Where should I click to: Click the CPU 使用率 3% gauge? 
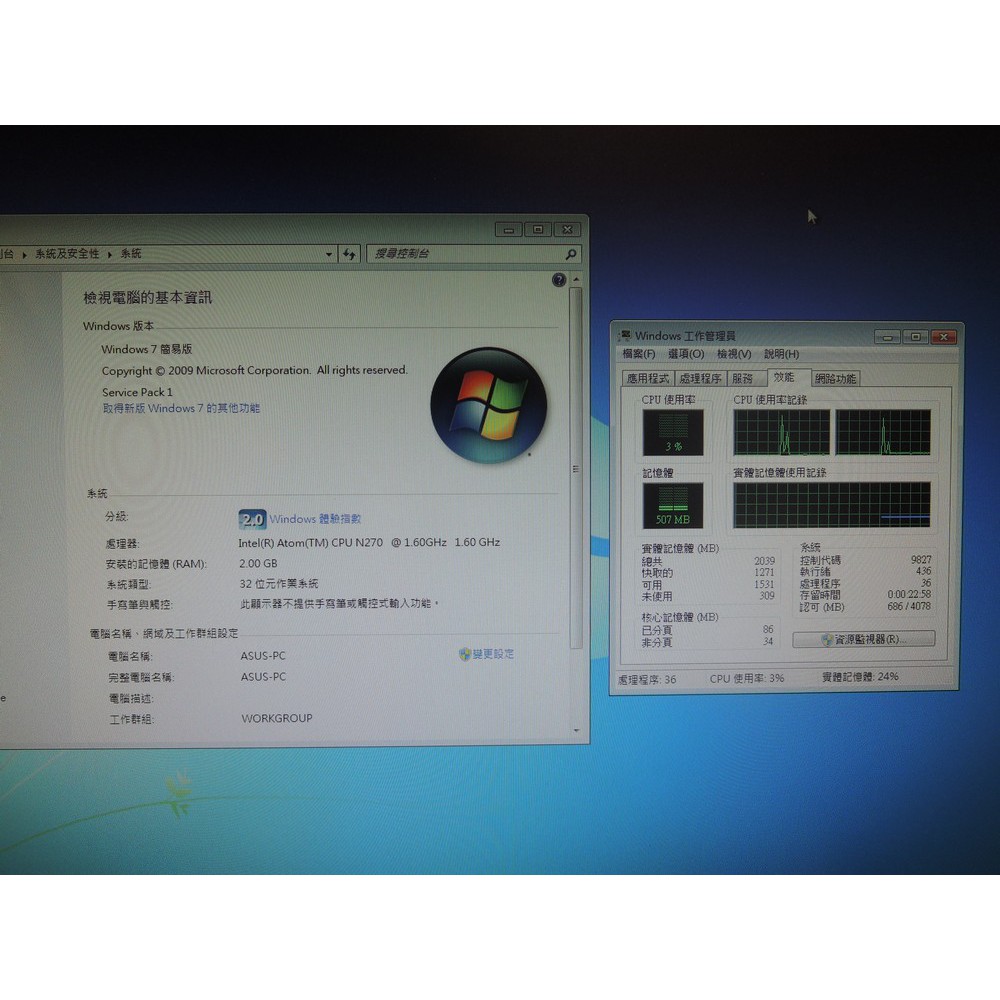click(x=673, y=433)
